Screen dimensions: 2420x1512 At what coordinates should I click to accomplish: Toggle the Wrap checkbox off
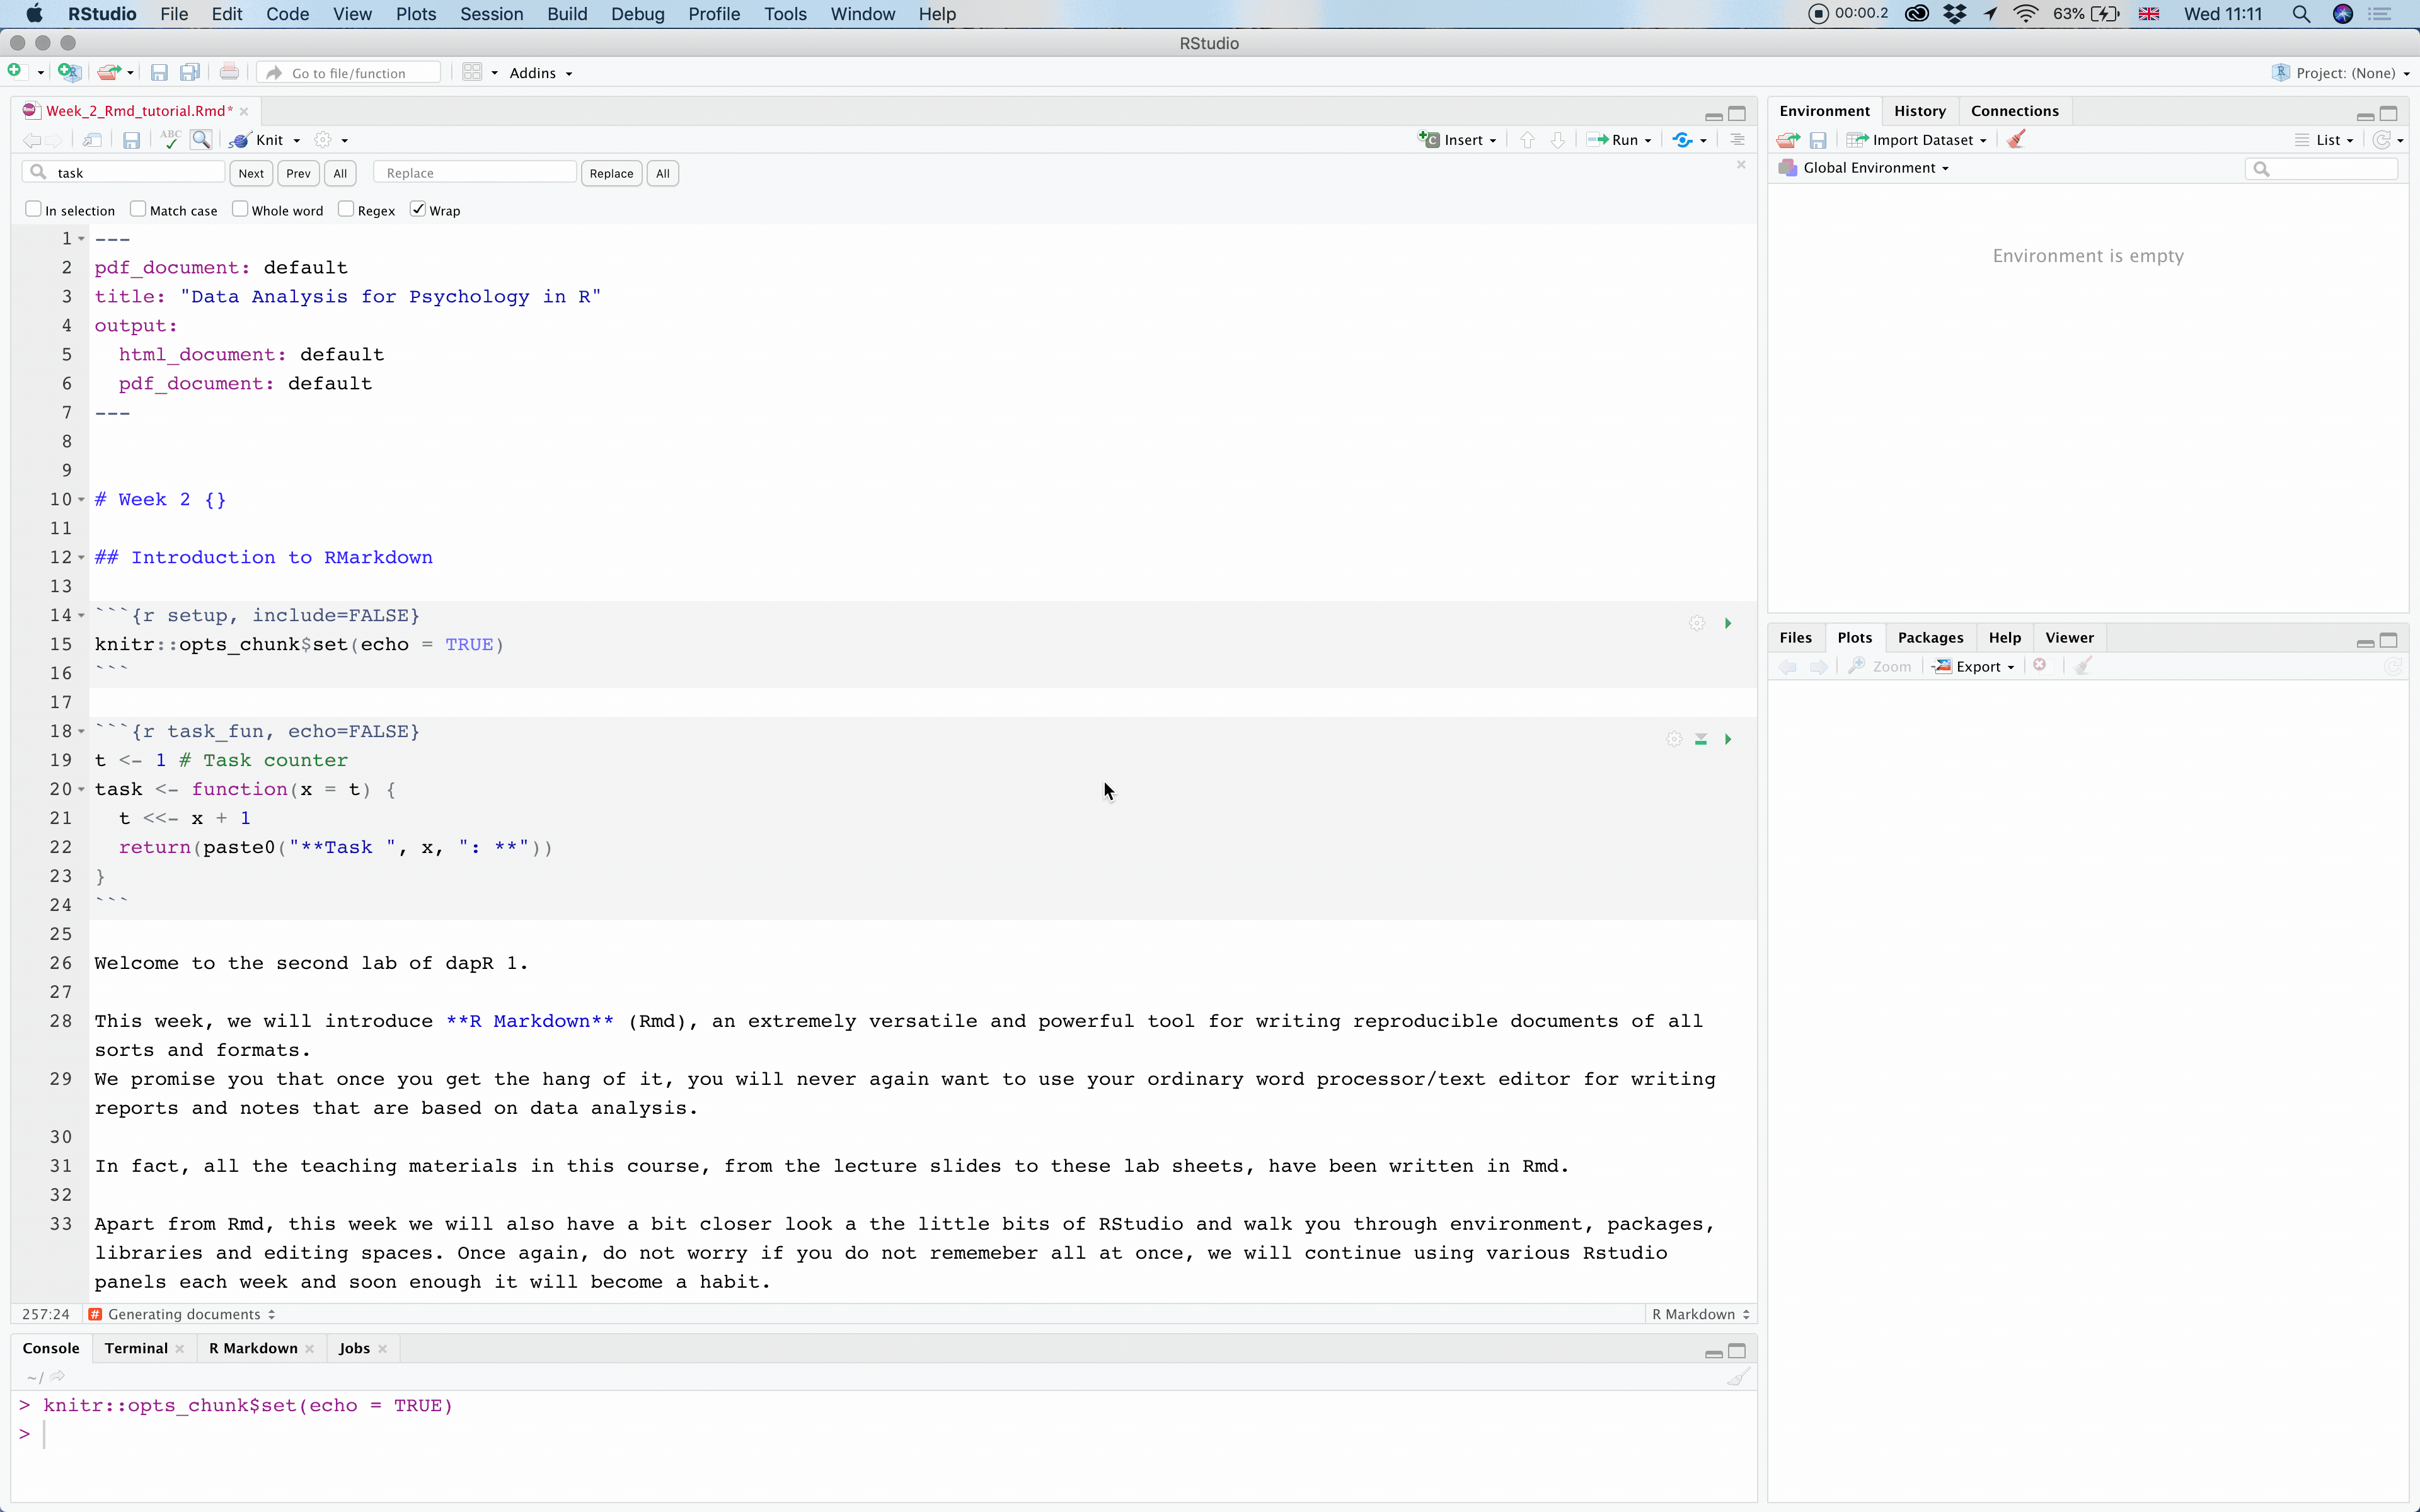[418, 209]
